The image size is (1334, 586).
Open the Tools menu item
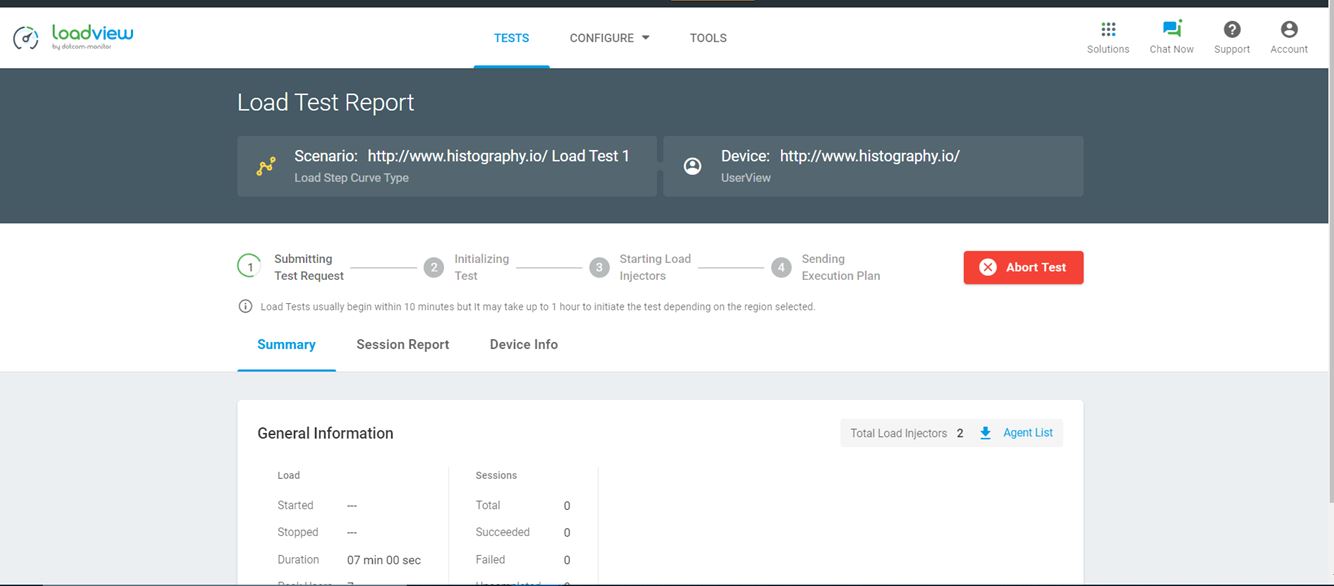point(708,38)
